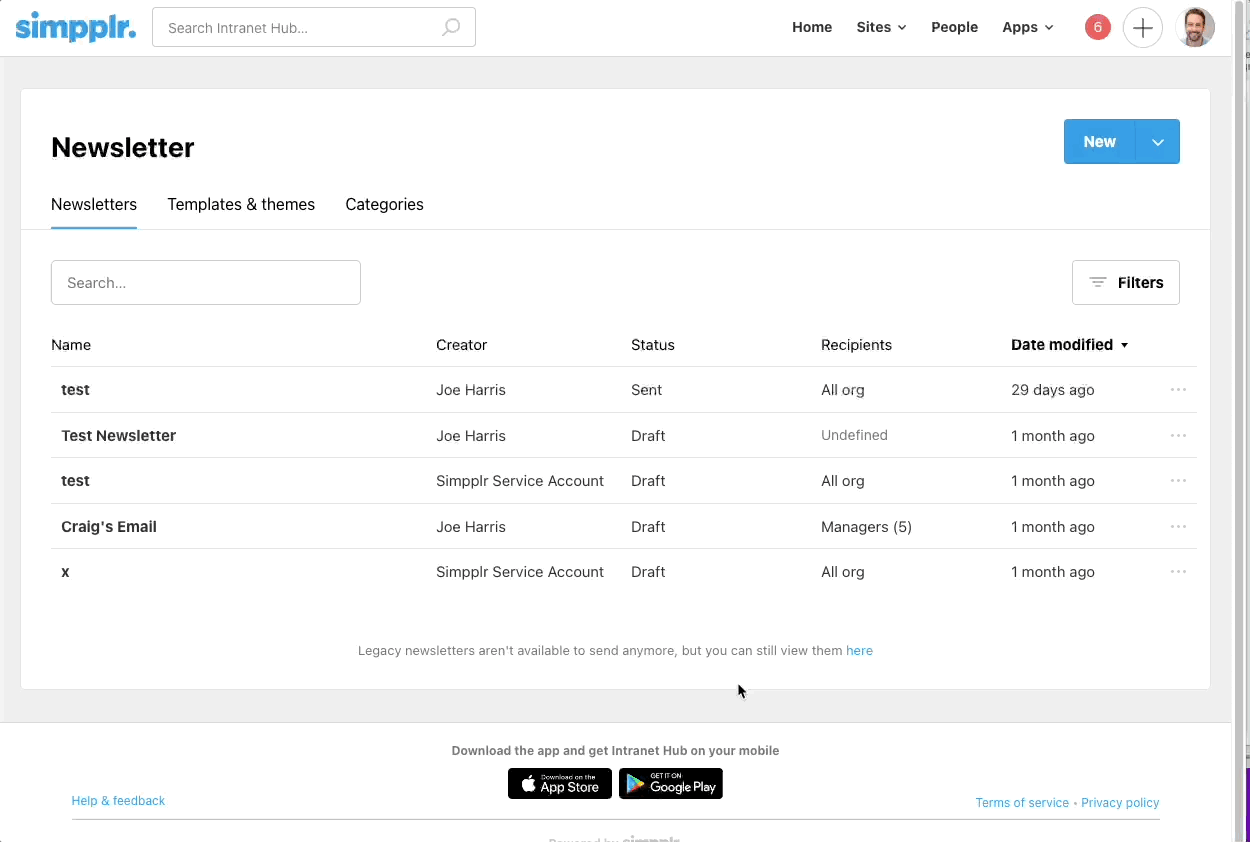
Task: Click the New newsletter button
Action: pos(1099,142)
